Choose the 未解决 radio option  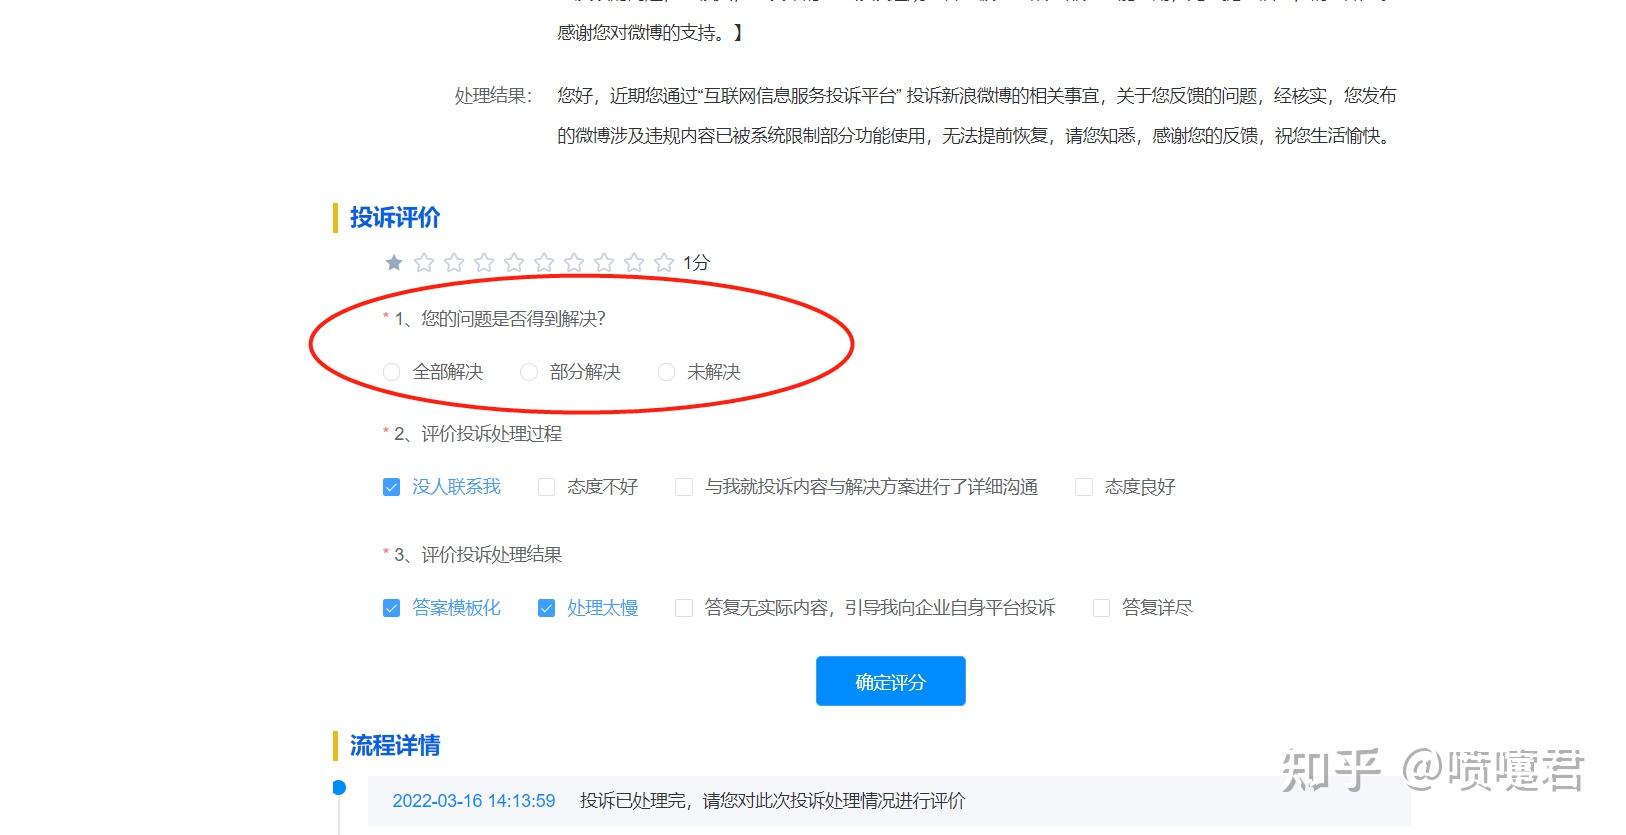point(666,372)
